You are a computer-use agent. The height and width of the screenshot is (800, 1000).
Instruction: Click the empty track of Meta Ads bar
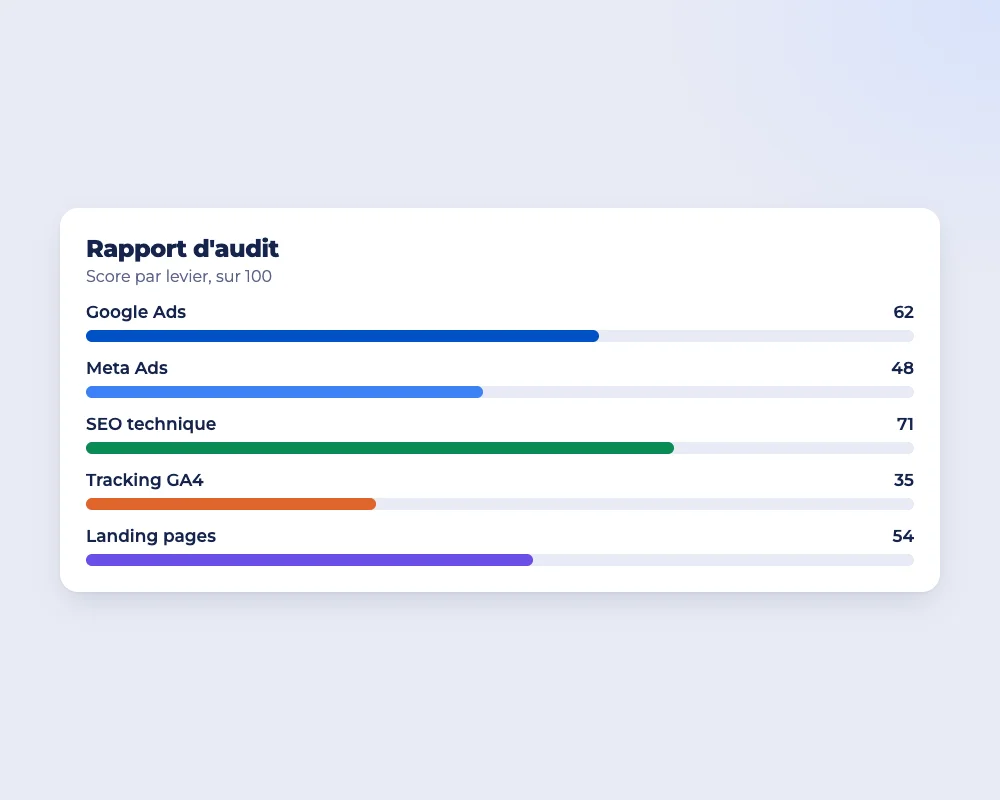(698, 392)
